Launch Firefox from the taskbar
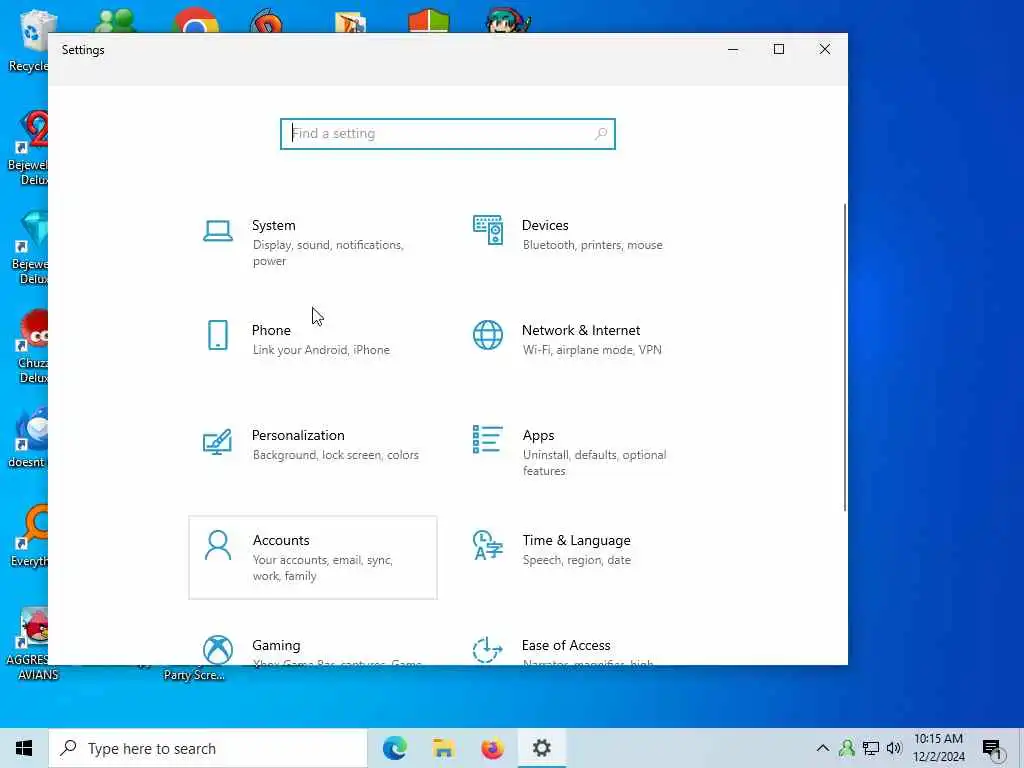This screenshot has width=1024, height=768. tap(492, 748)
